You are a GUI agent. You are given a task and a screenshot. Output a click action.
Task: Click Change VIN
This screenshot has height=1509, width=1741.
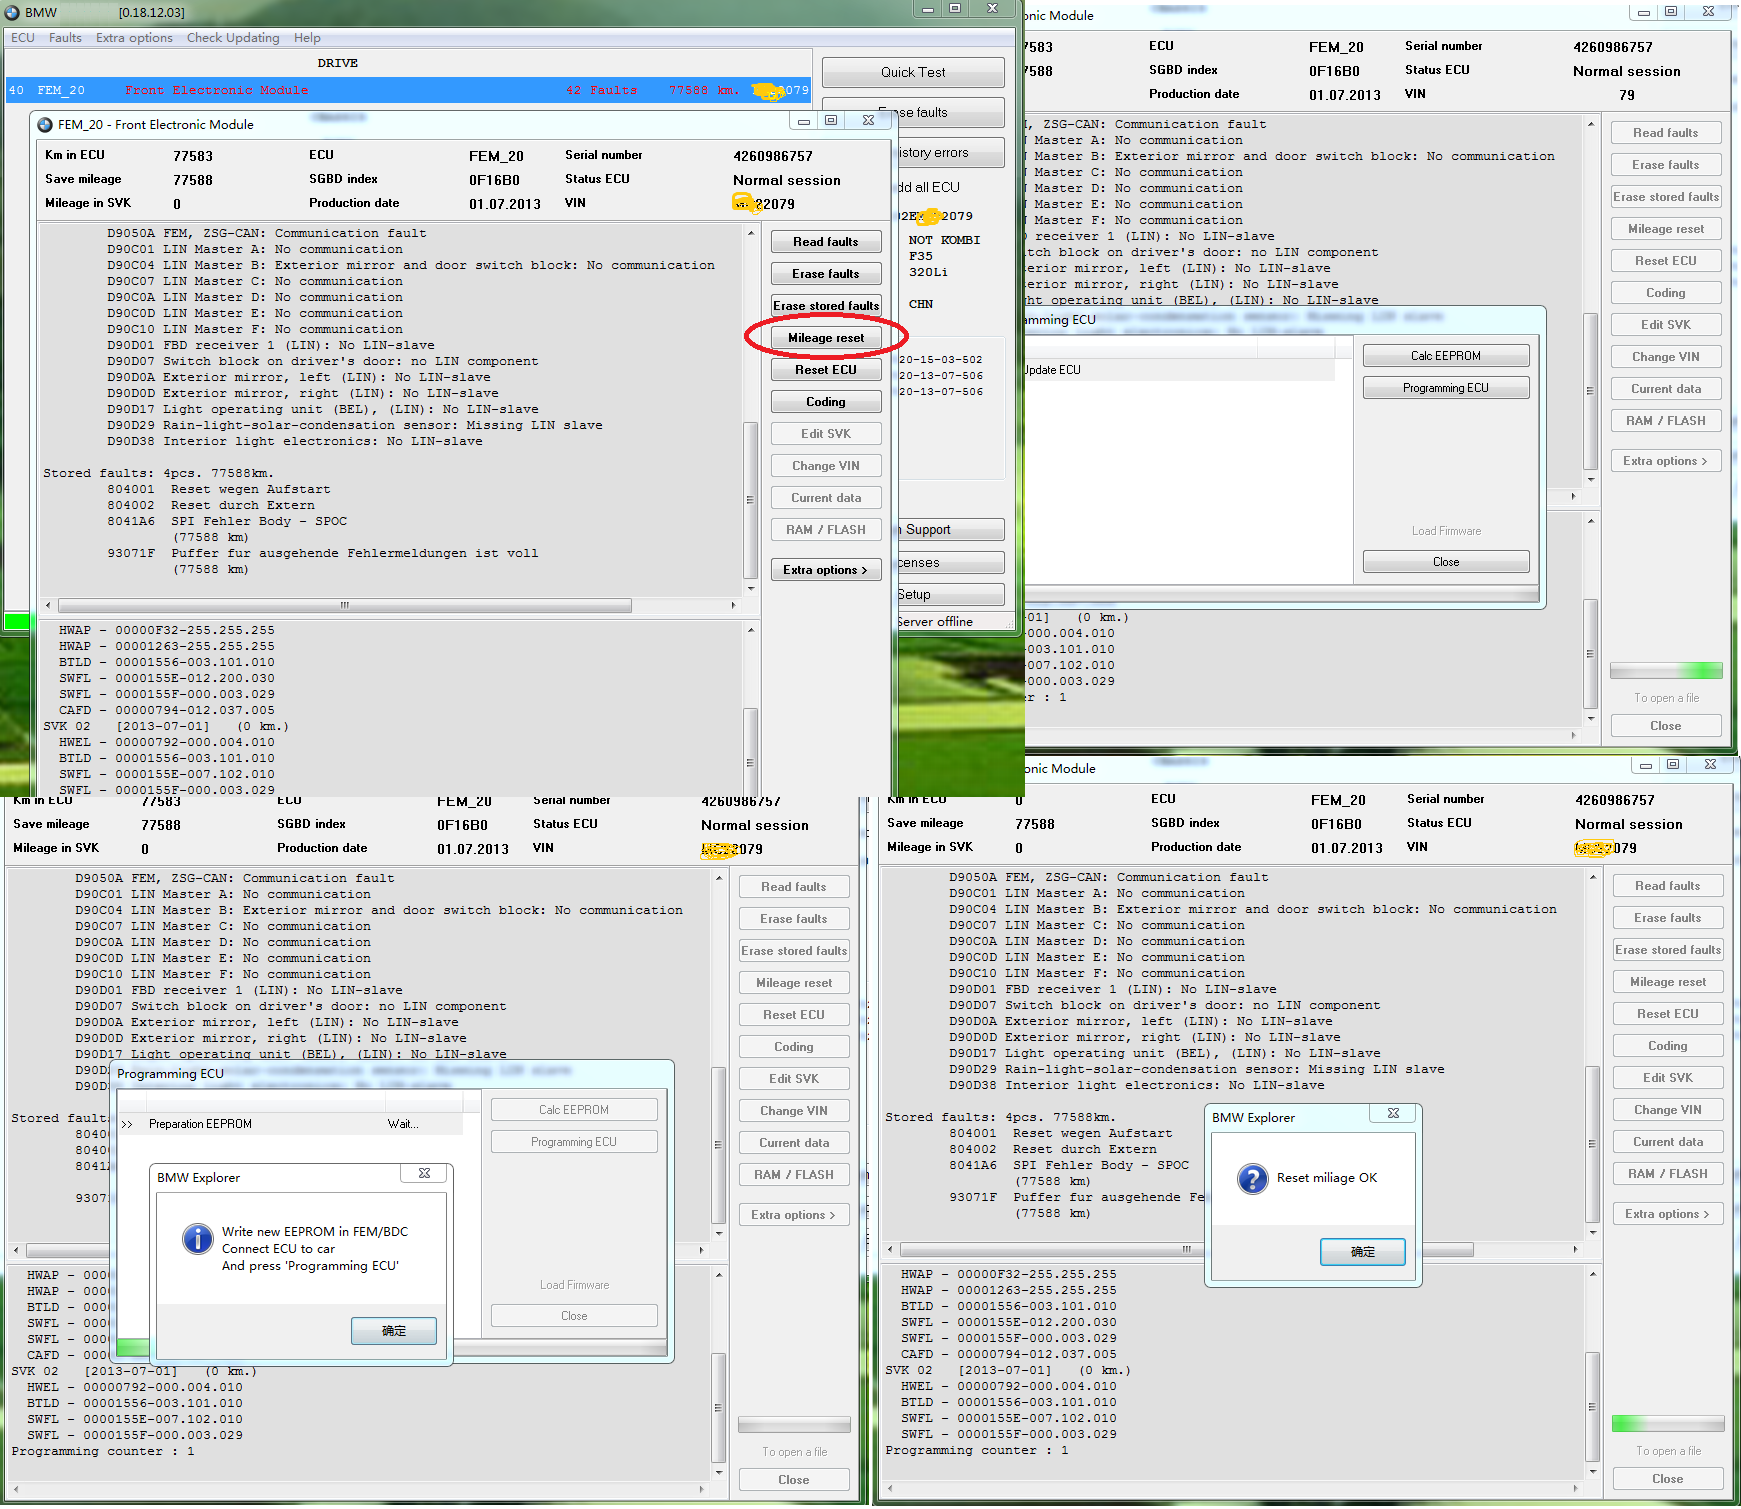[x=825, y=465]
